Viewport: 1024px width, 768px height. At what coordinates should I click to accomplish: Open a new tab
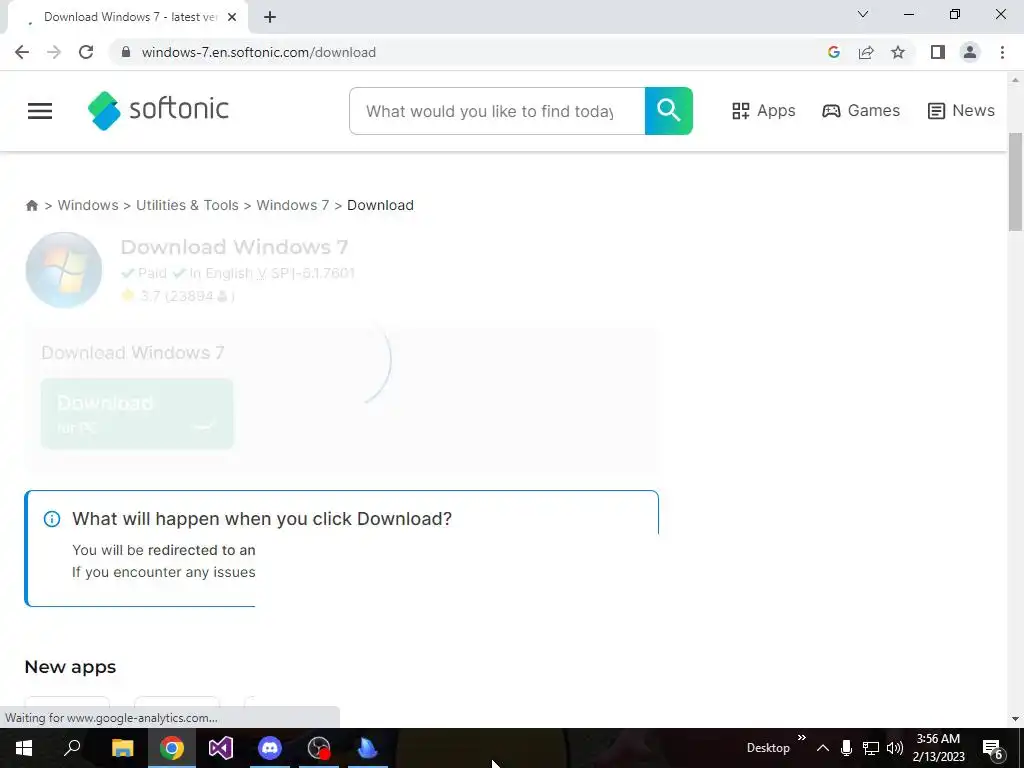(270, 17)
